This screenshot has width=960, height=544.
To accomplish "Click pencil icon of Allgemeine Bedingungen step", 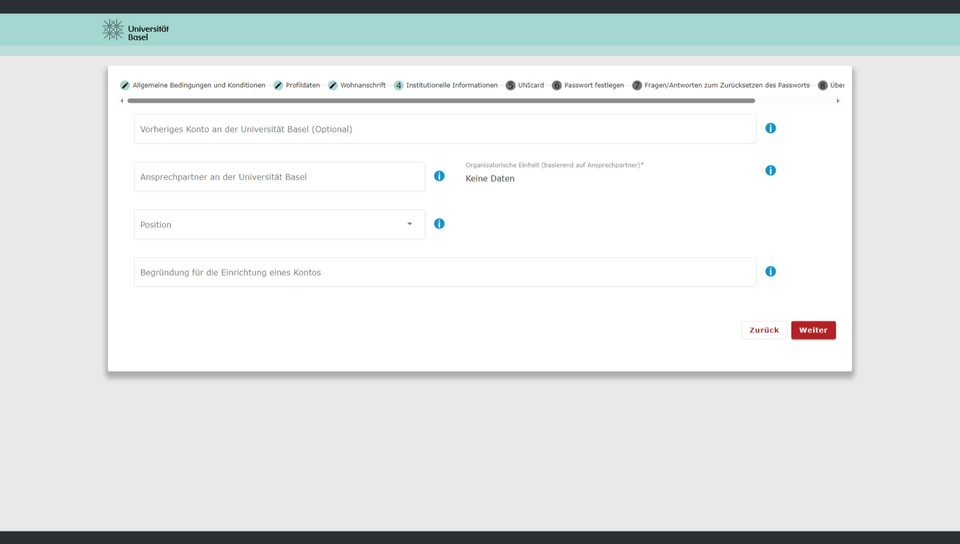I will pyautogui.click(x=125, y=86).
